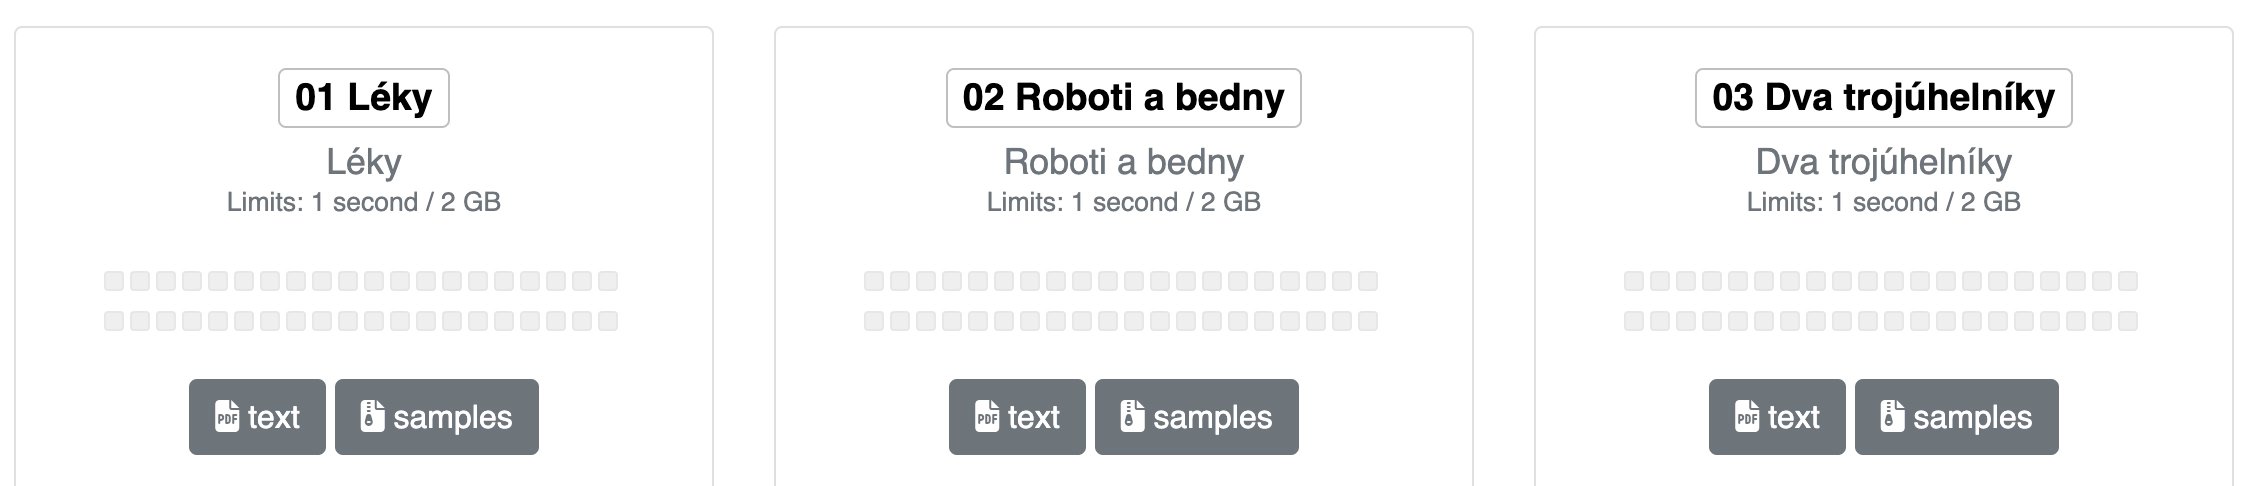Open the 02 Roboti a bedny title badge
Screen dimensions: 2246x486
[1124, 98]
